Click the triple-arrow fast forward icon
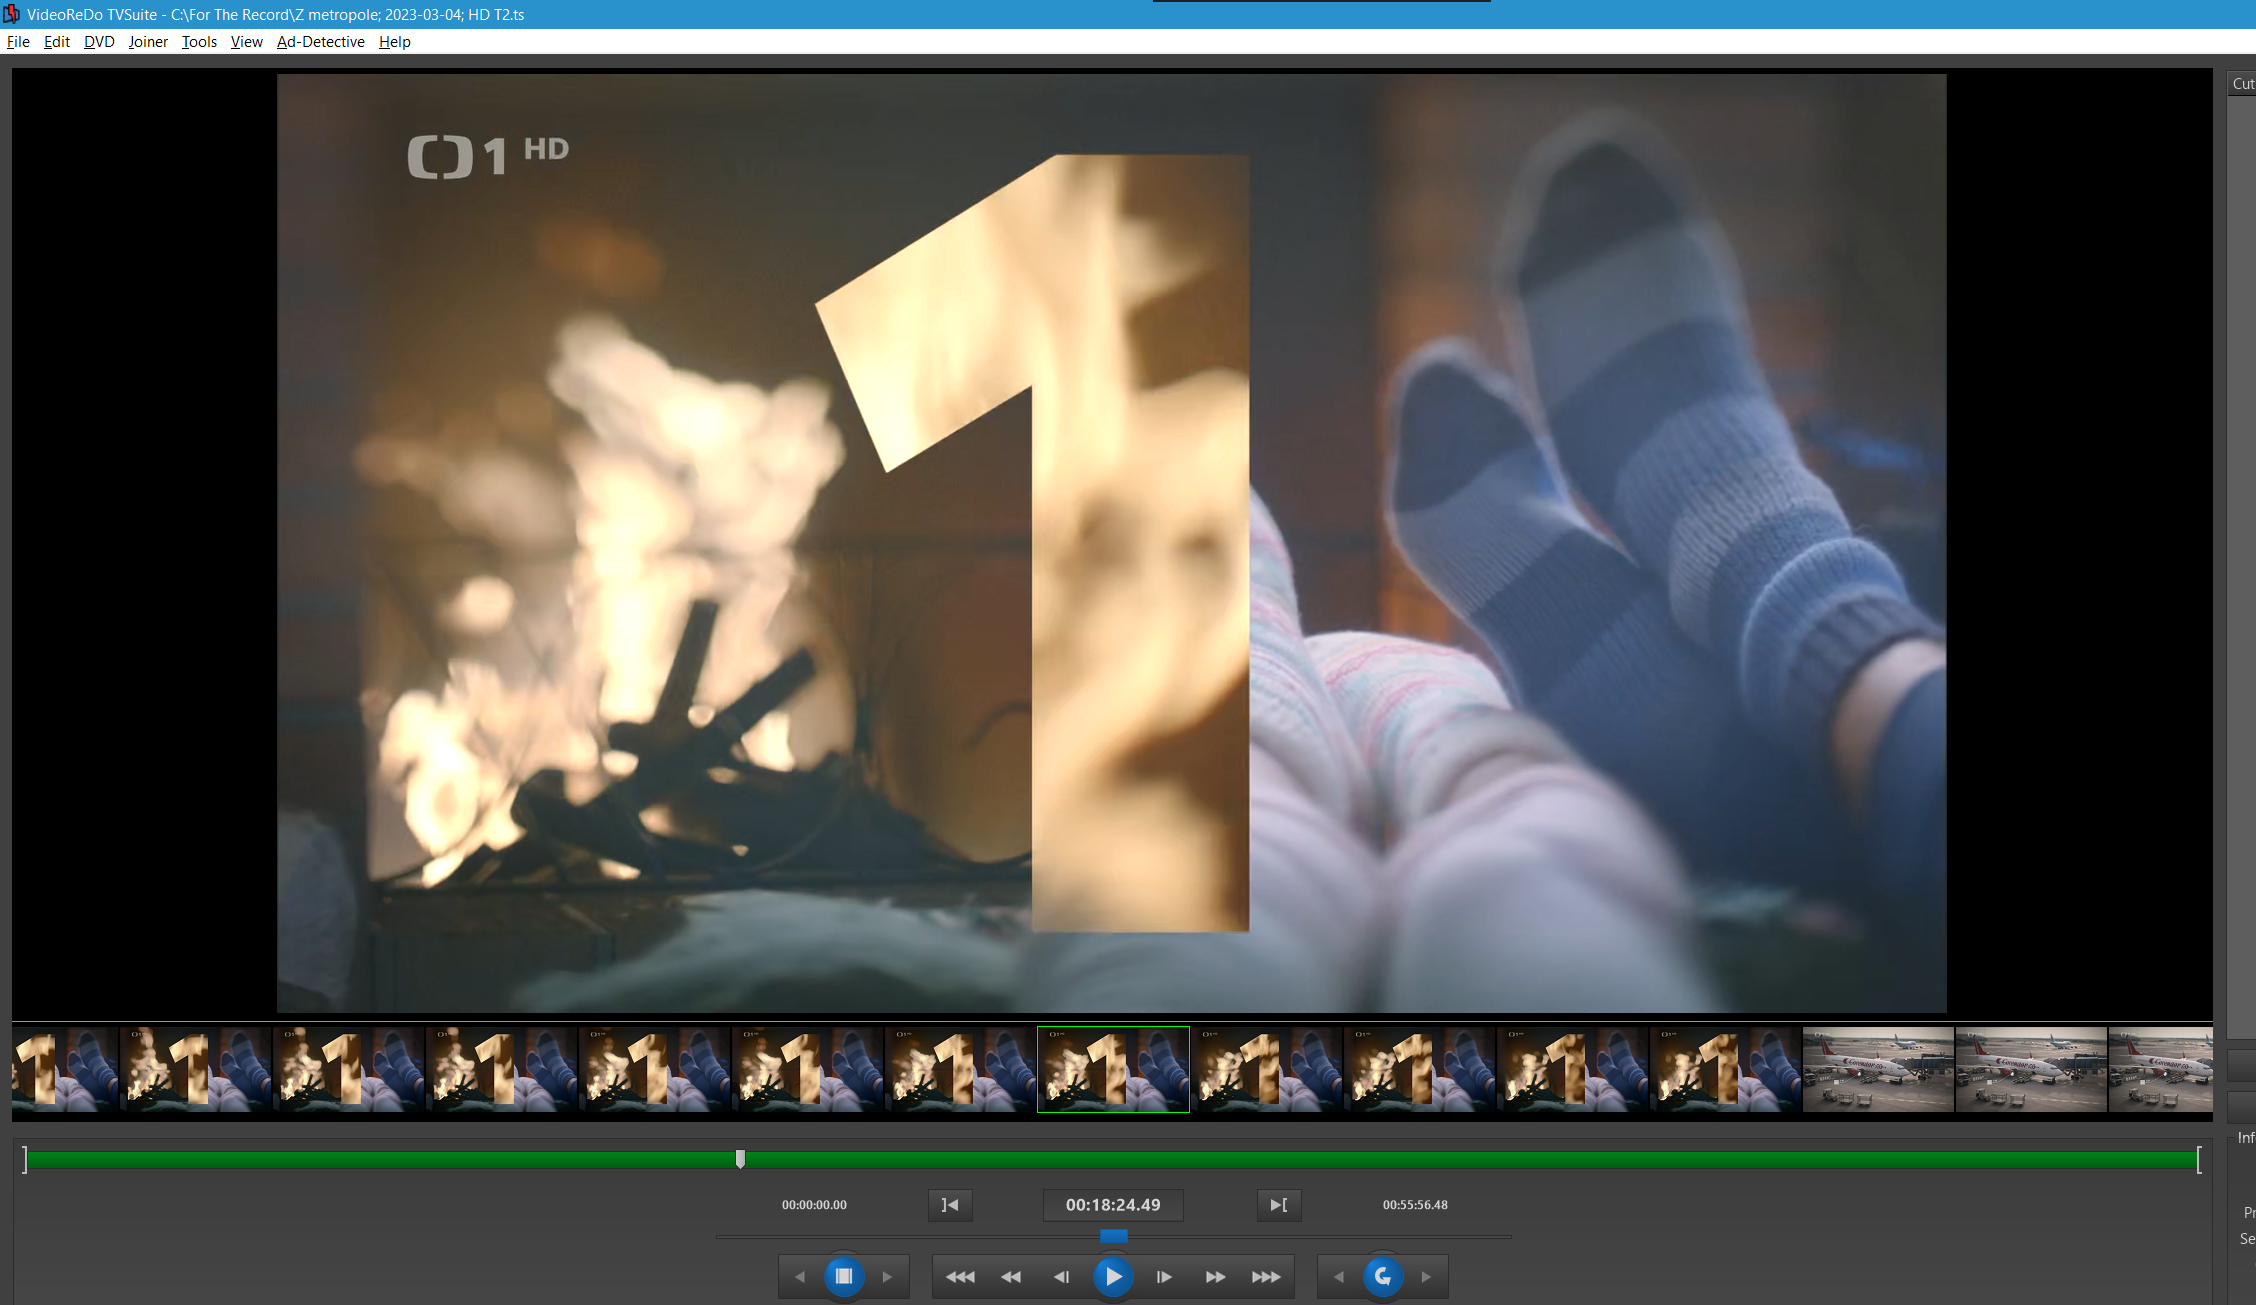Screen dimensions: 2256x1305 [1266, 1277]
